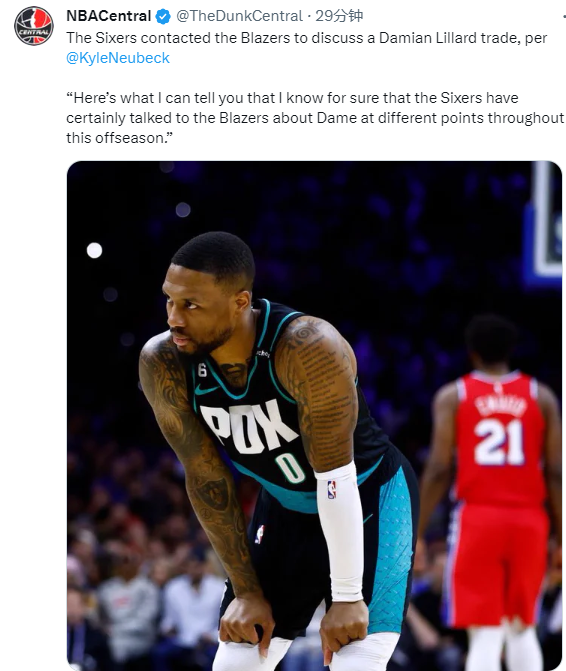Screen dimensions: 566x671
Task: Click the number 21 on the red jersey
Action: pyautogui.click(x=499, y=442)
